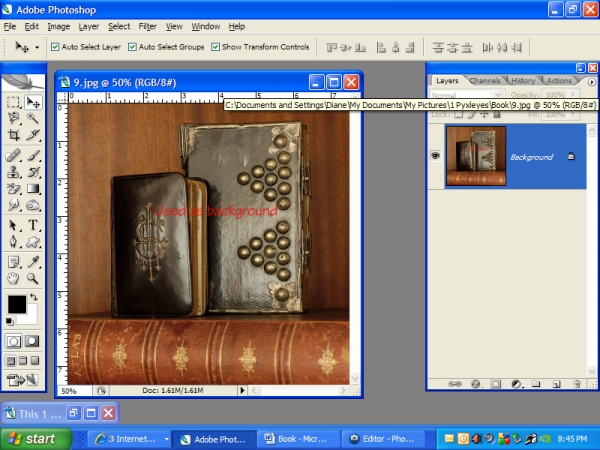The image size is (600, 450).
Task: Switch to Full Screen mode
Action: (x=35, y=360)
